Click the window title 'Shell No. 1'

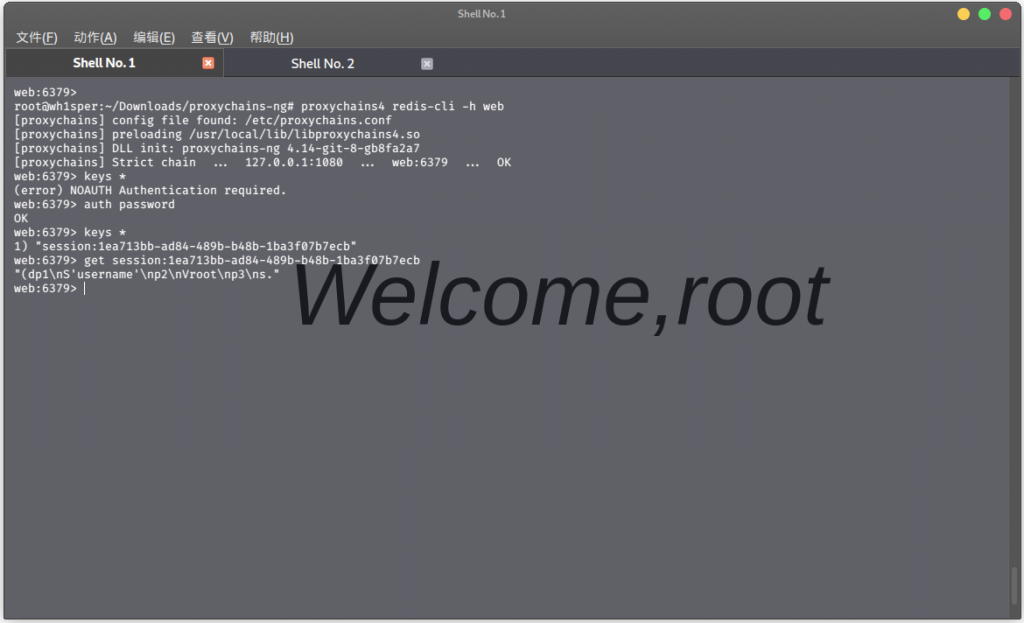point(481,14)
